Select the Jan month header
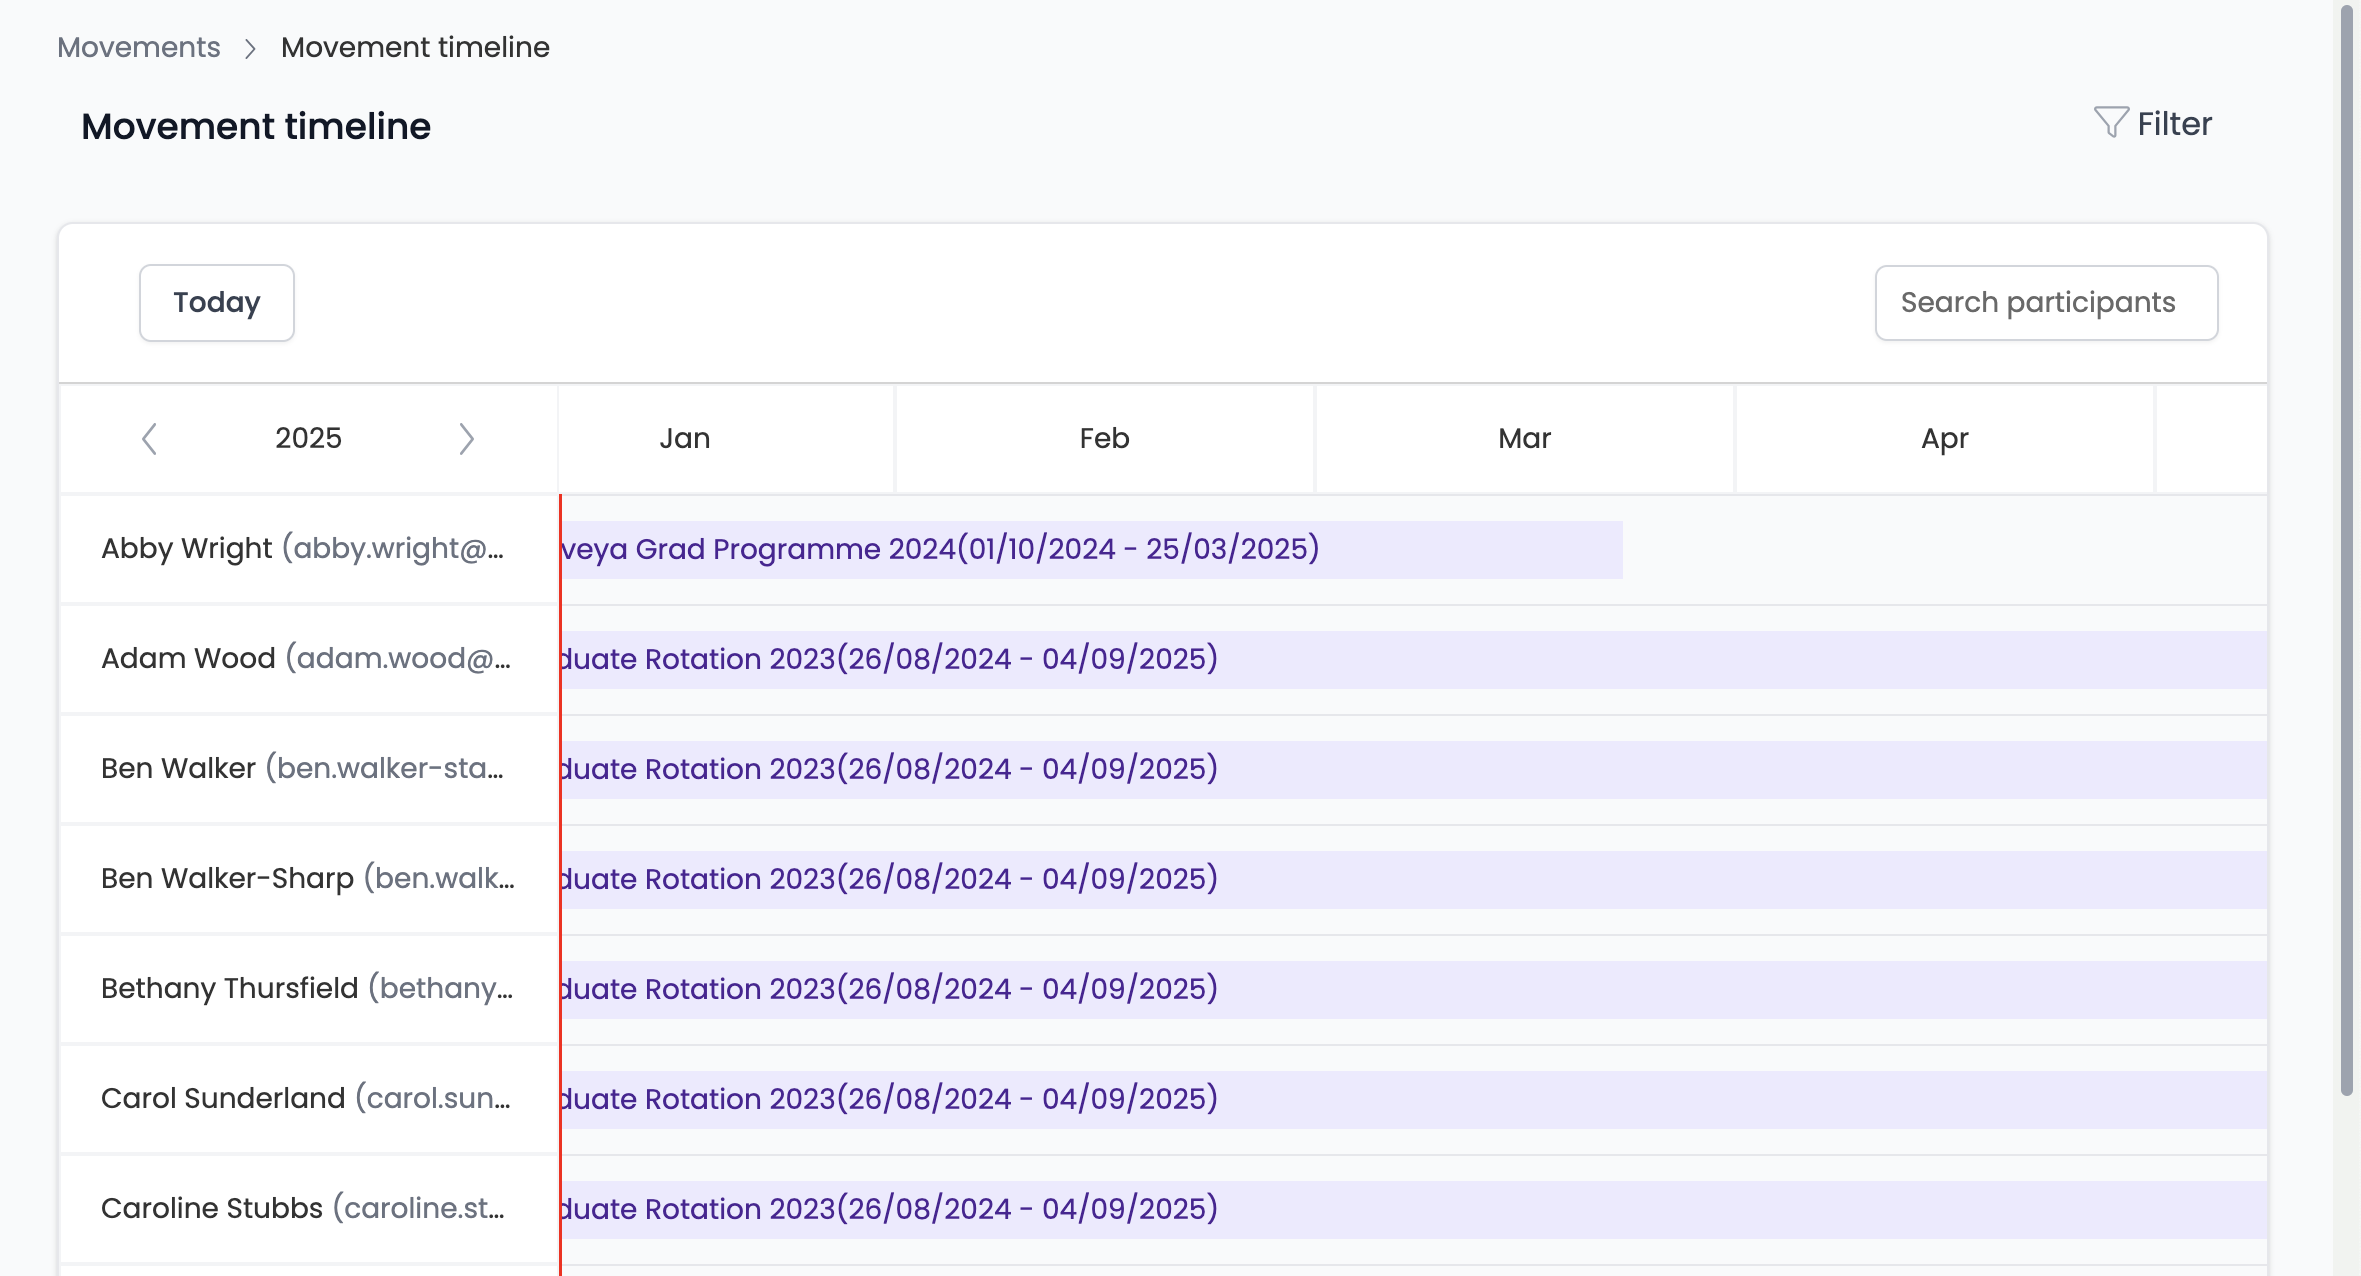 685,438
